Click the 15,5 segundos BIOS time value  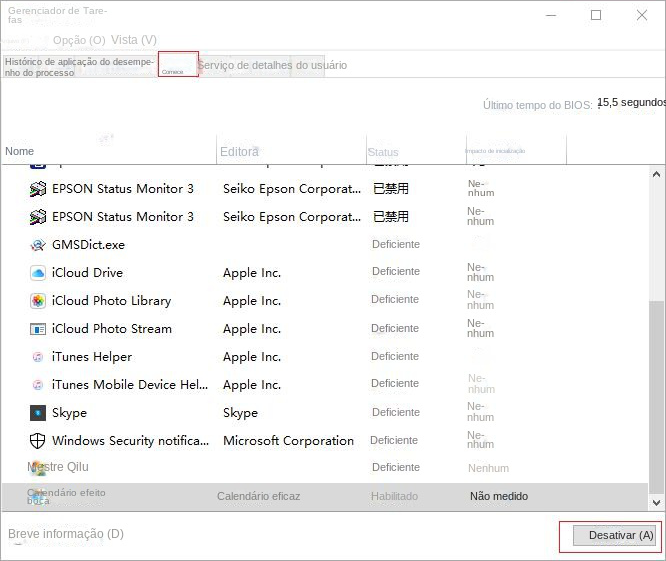click(631, 103)
